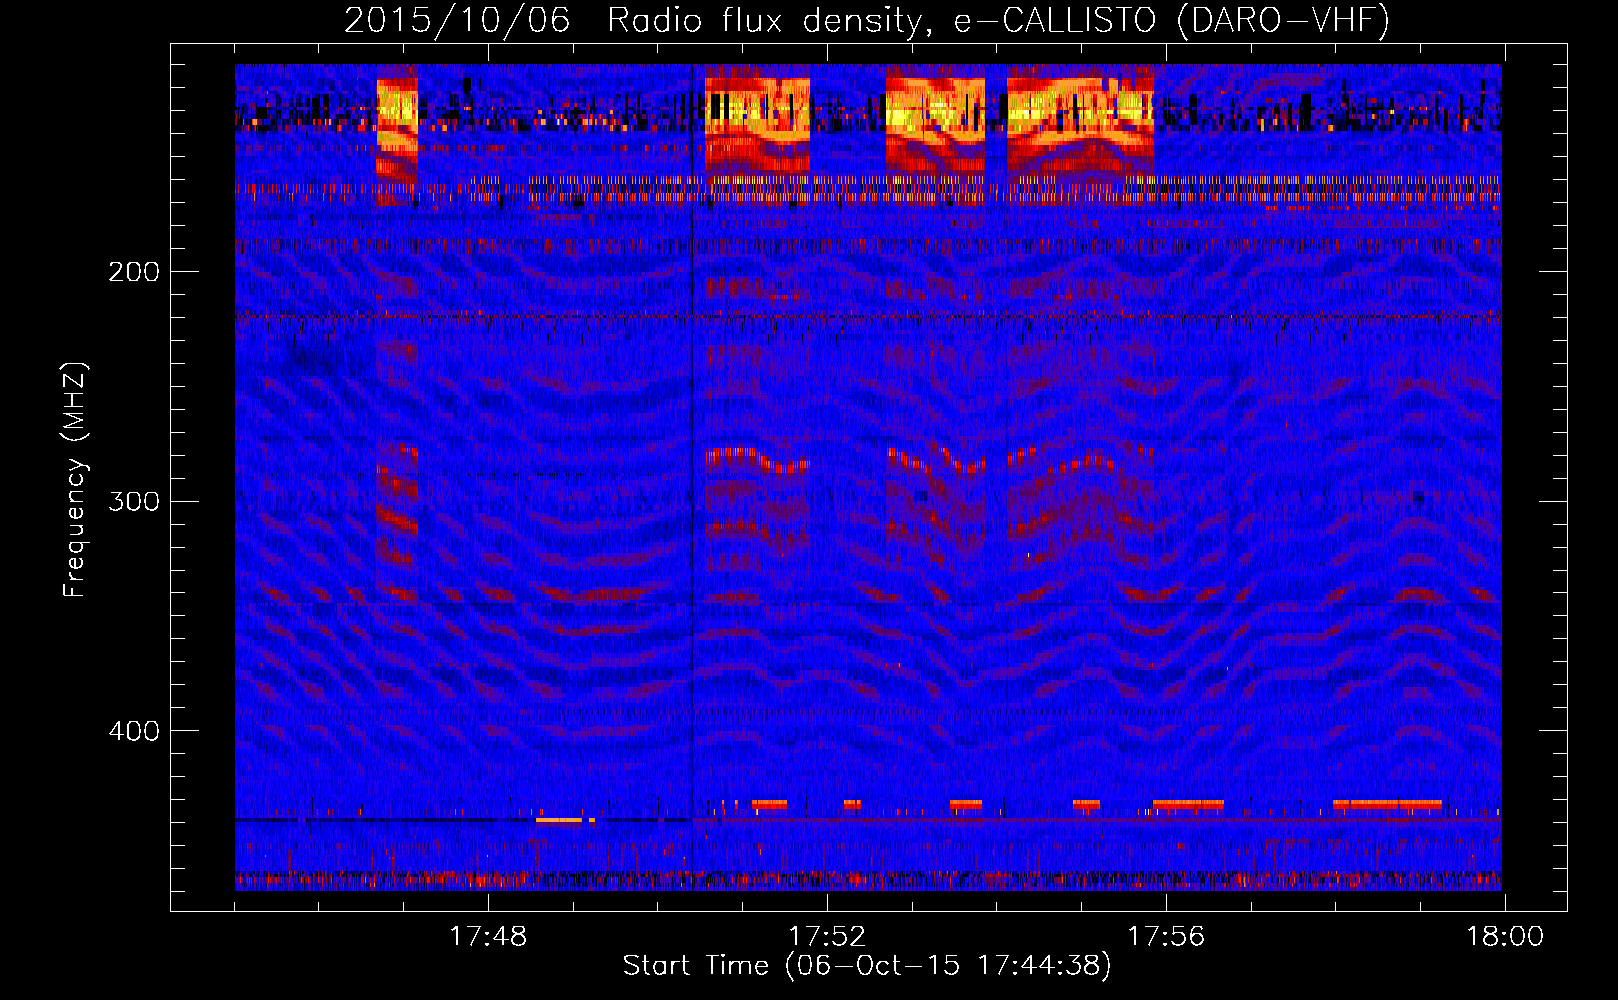The image size is (1618, 1000).
Task: Click the "Frequency (MHZ)" y-axis label
Action: point(75,480)
